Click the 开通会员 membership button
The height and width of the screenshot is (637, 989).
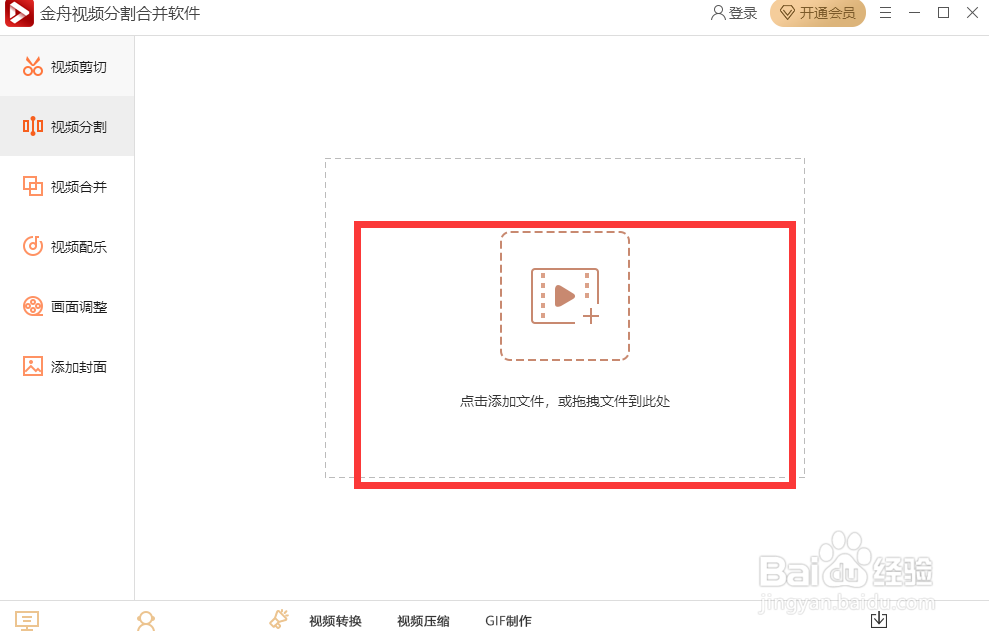click(x=817, y=13)
